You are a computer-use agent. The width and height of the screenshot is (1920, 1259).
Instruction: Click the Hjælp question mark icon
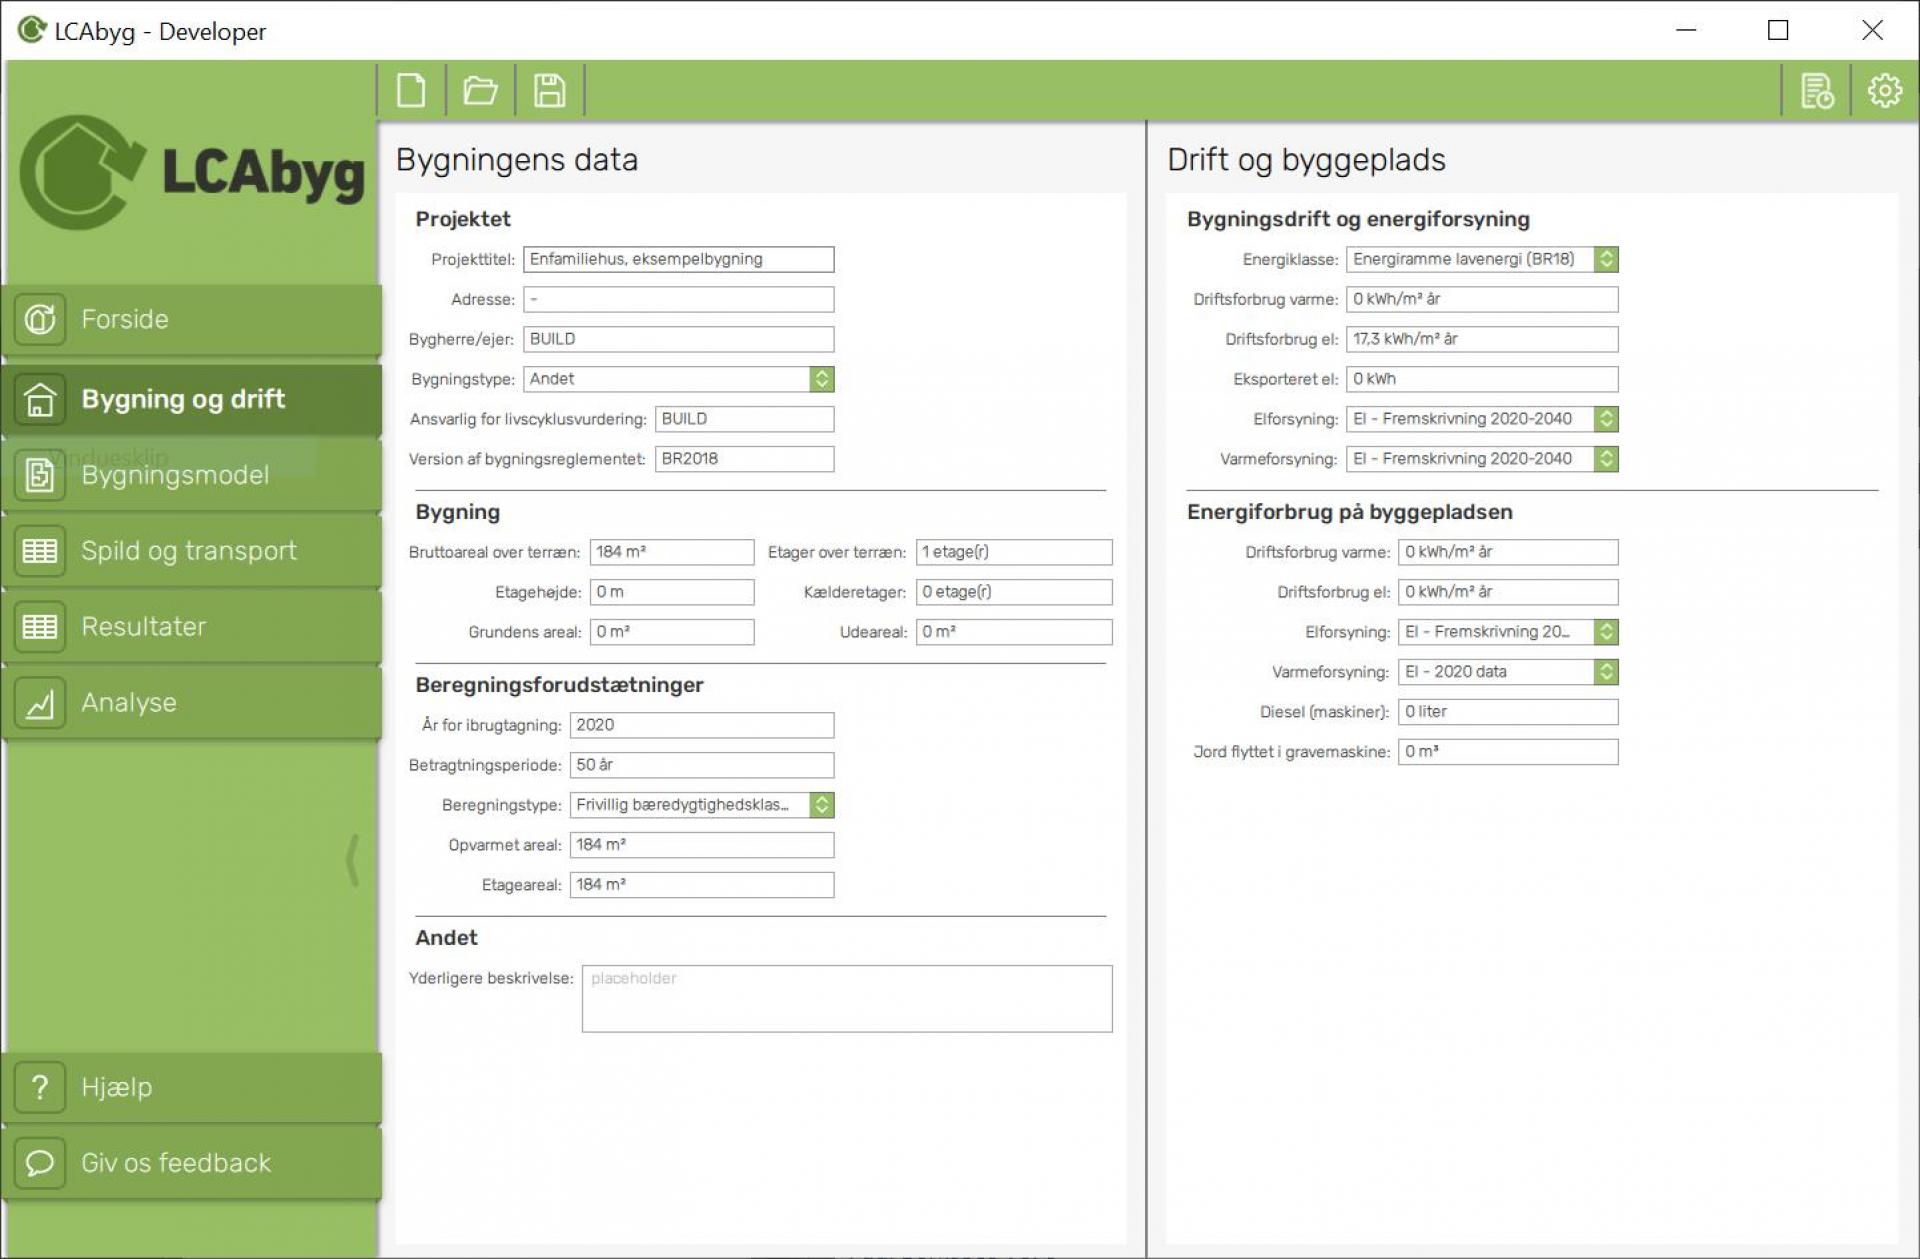40,1087
